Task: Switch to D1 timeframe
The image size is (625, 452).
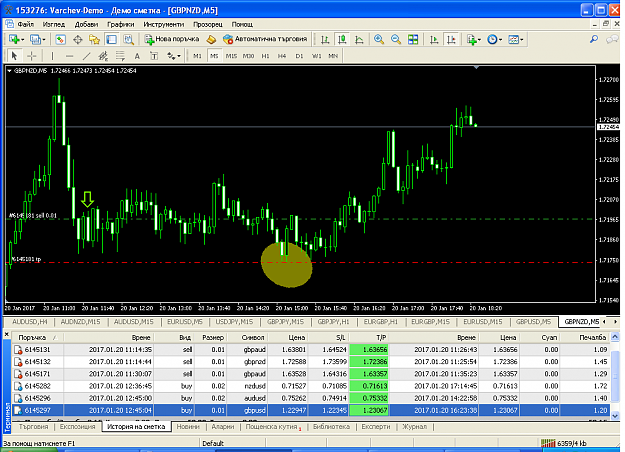Action: click(x=299, y=56)
